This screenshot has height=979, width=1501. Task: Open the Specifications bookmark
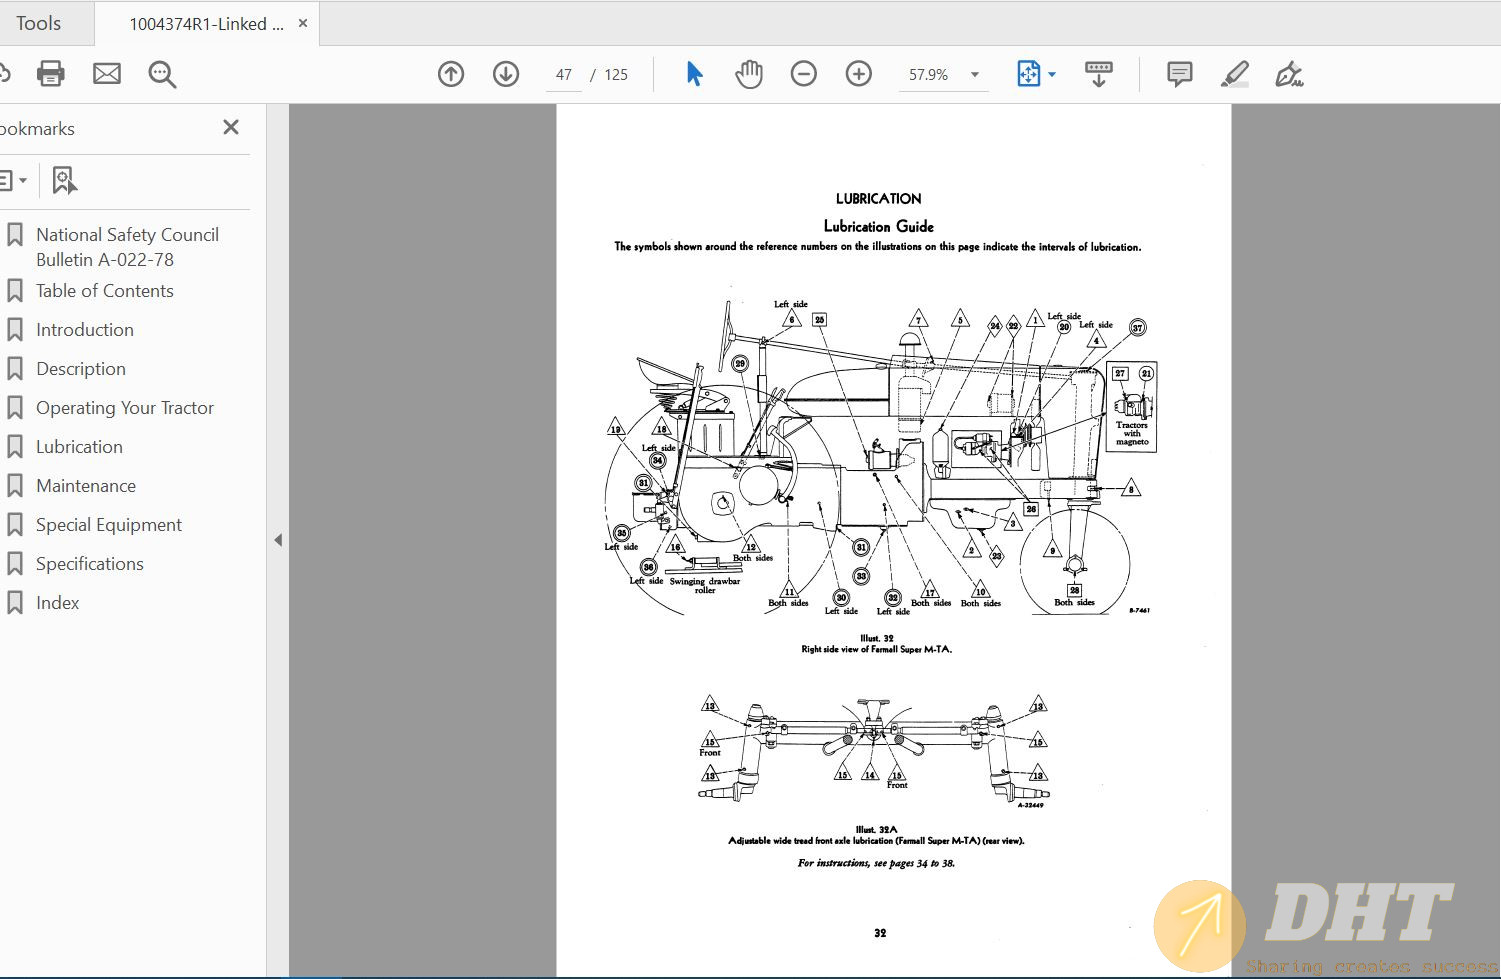pos(90,564)
